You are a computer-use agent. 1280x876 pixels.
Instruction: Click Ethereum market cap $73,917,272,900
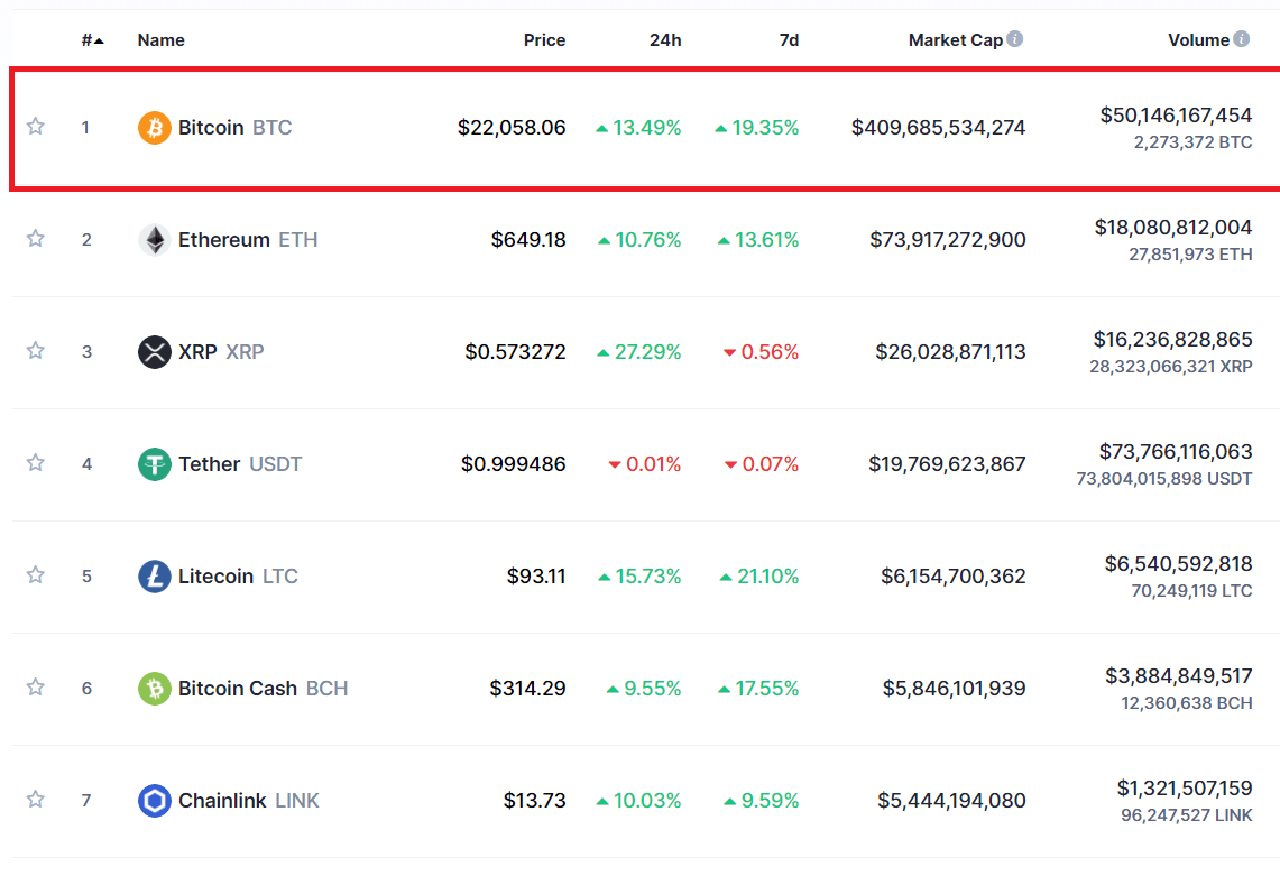[948, 240]
